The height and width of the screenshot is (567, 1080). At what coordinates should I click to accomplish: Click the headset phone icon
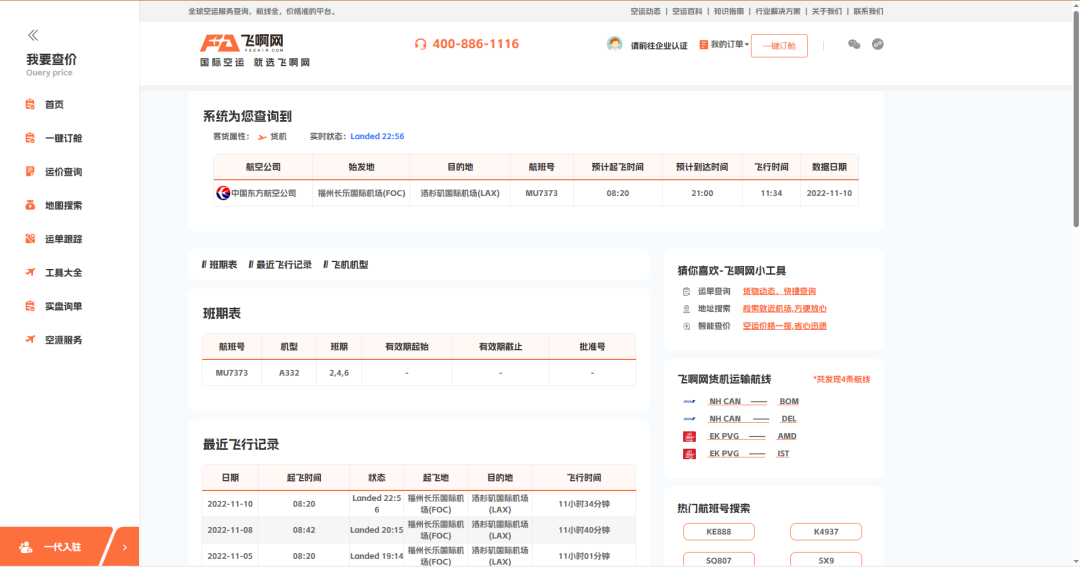[420, 44]
